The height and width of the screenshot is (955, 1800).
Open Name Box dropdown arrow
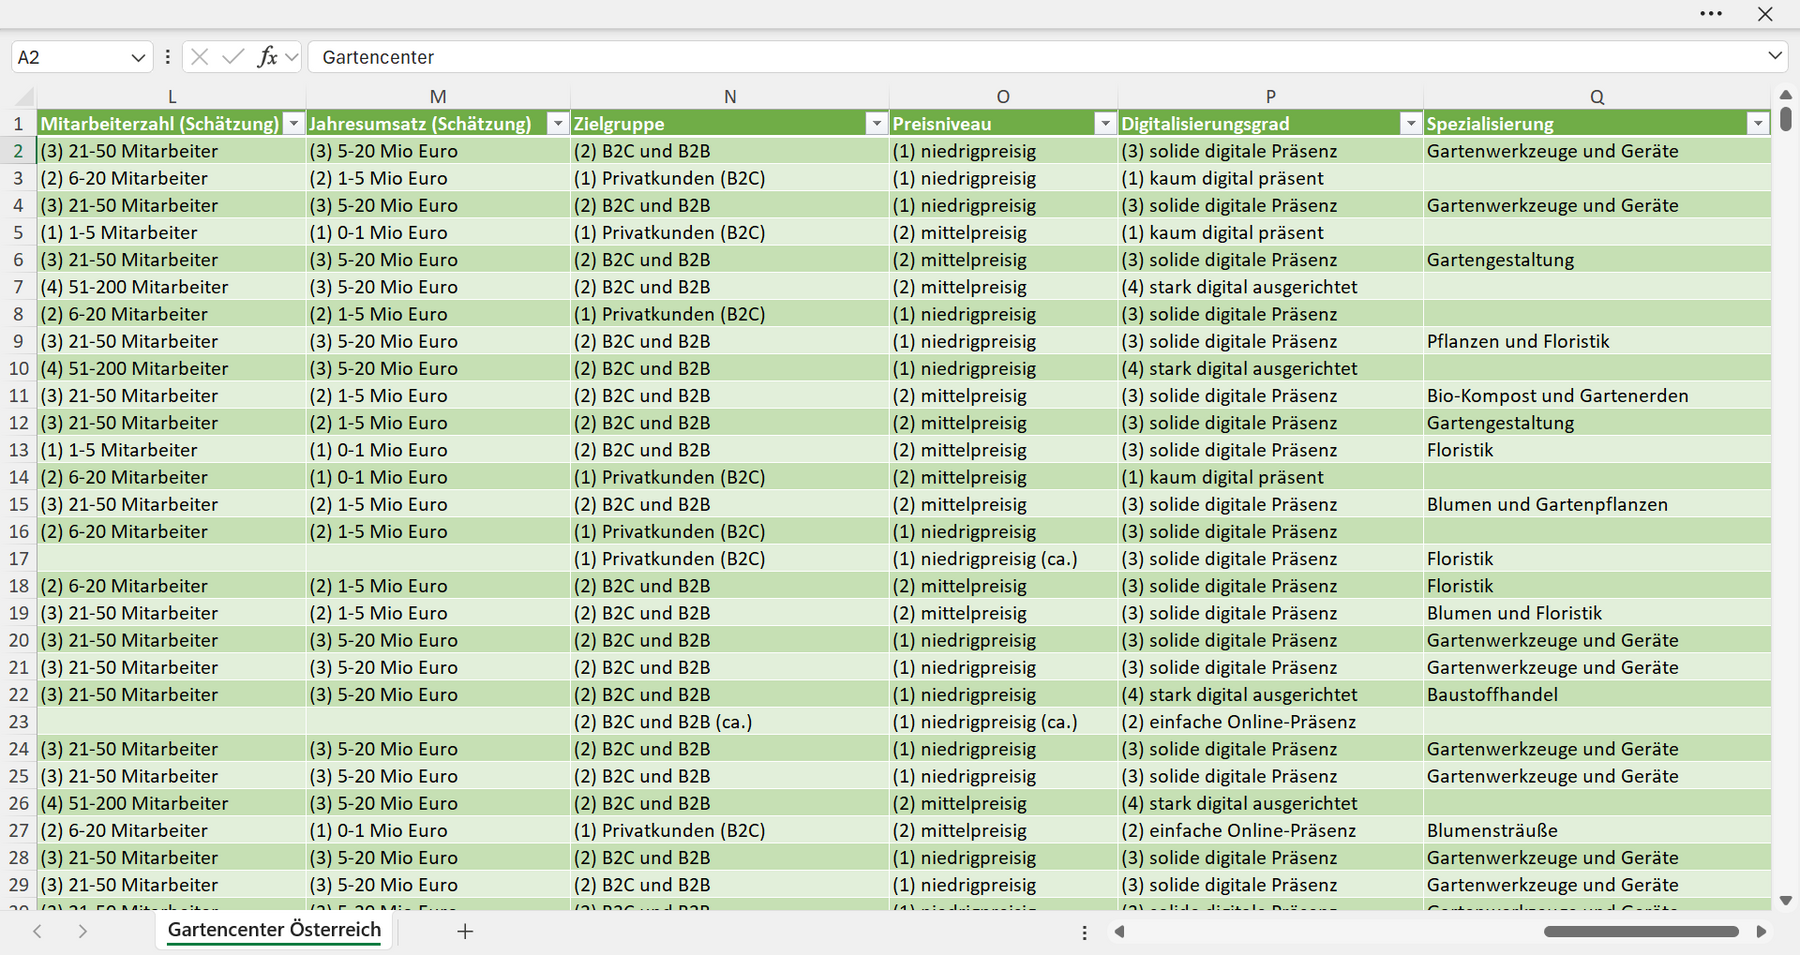click(x=138, y=58)
